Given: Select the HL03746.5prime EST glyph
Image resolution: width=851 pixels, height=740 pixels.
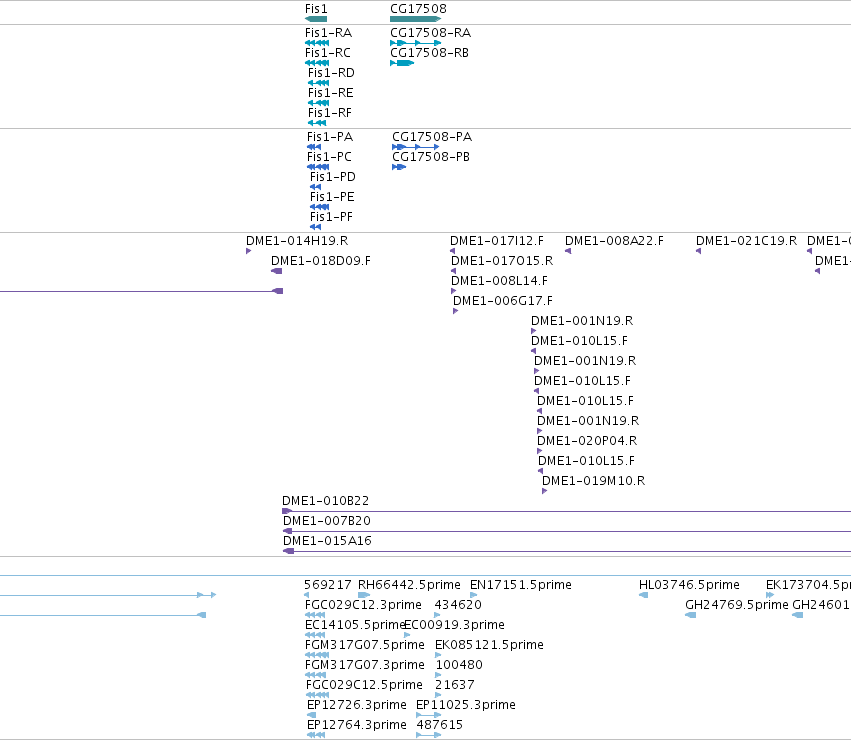Looking at the screenshot, I should tap(644, 596).
